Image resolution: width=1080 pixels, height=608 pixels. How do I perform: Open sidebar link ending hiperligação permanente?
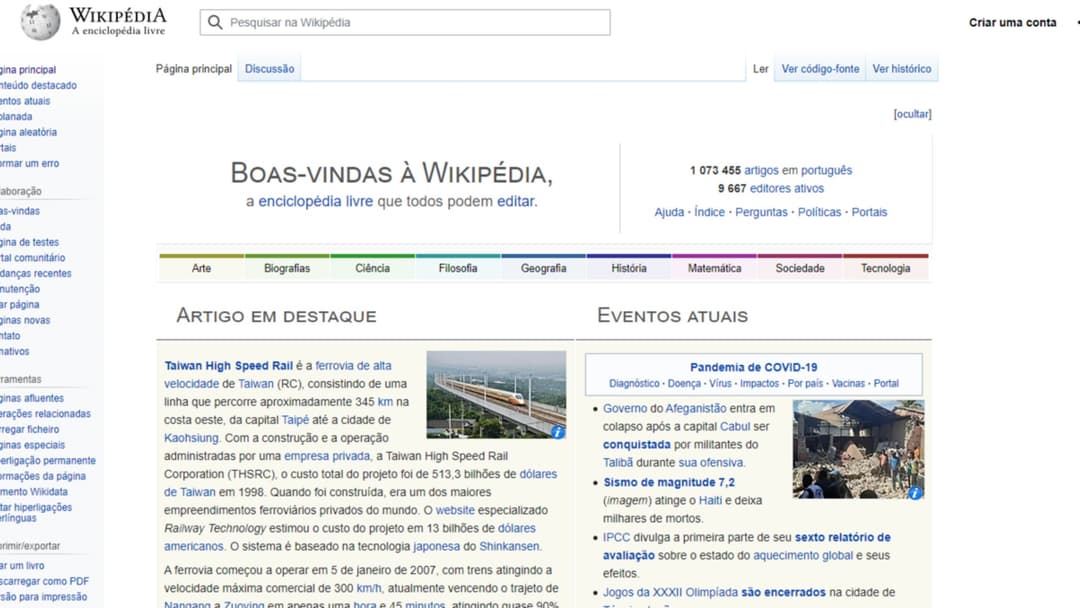48,461
